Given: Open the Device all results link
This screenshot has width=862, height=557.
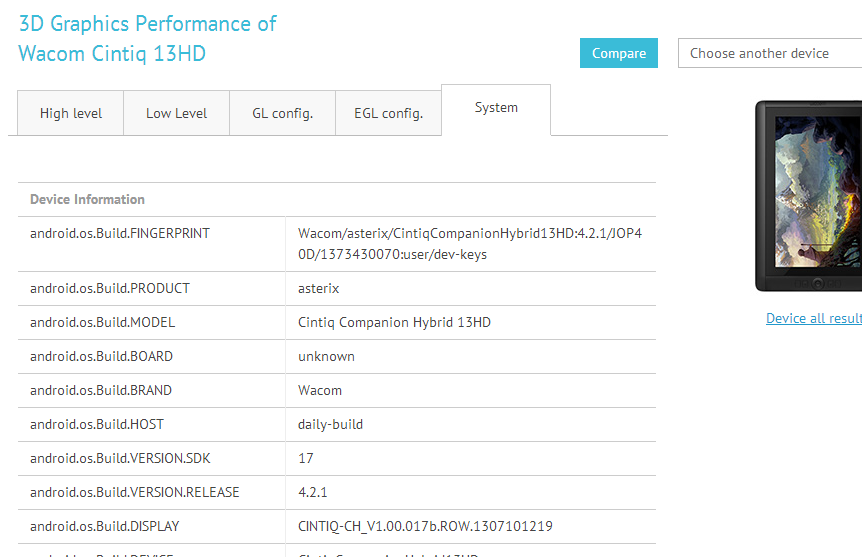Looking at the screenshot, I should click(814, 318).
